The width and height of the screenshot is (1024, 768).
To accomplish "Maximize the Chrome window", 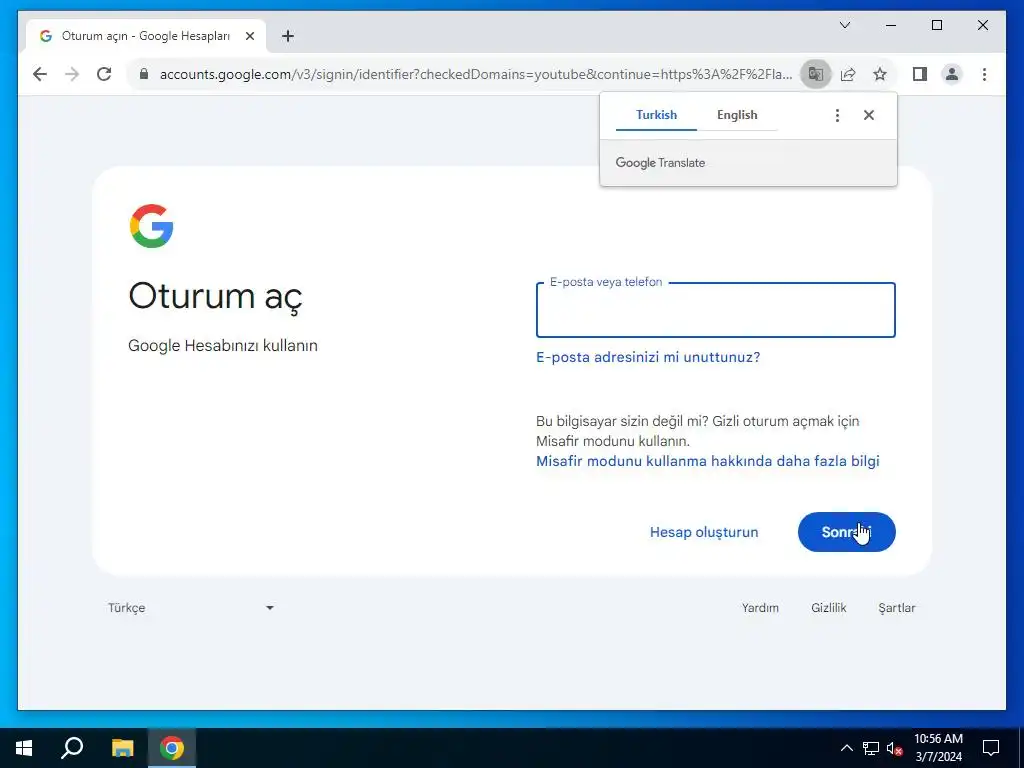I will click(x=936, y=25).
